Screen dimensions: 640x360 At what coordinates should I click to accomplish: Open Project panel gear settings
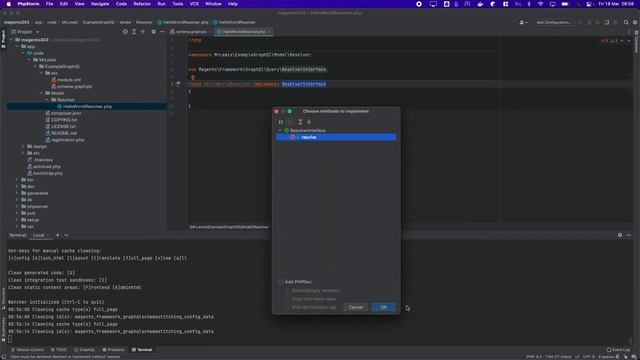click(x=153, y=32)
